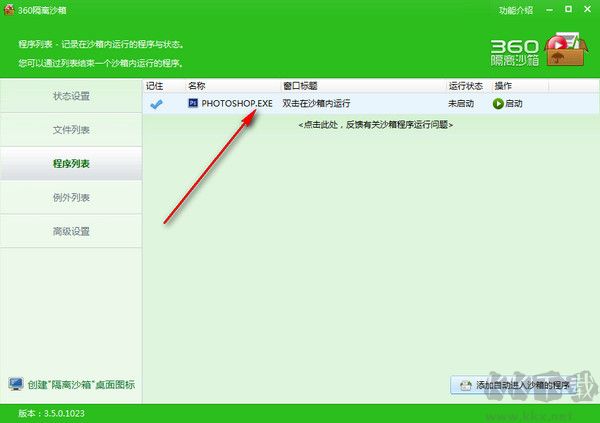This screenshot has height=423, width=600.
Task: Click the 360隔离沙箱 title bar app icon
Action: pyautogui.click(x=9, y=10)
